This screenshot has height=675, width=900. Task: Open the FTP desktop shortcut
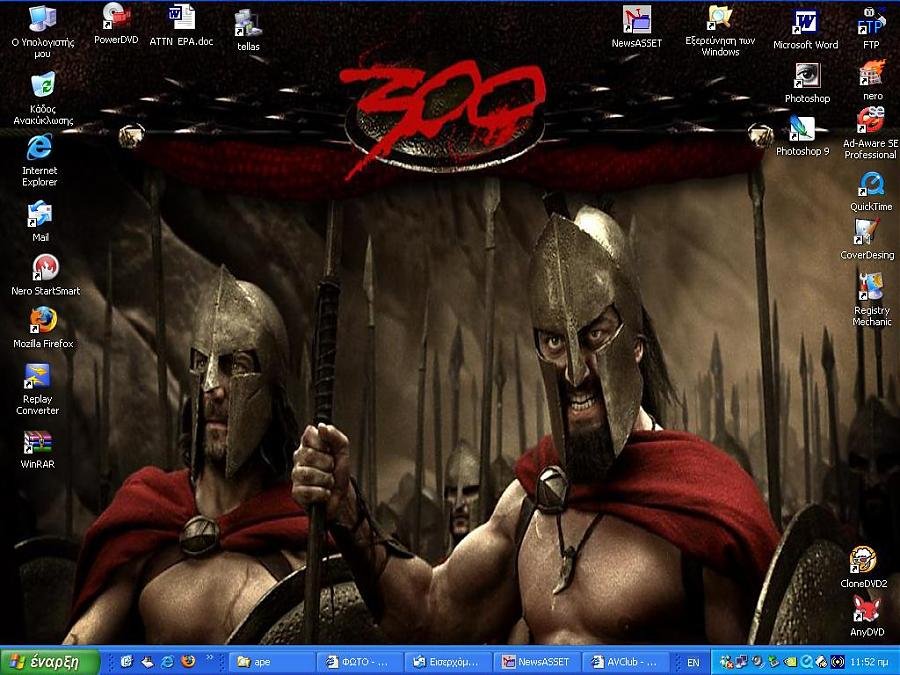point(871,28)
